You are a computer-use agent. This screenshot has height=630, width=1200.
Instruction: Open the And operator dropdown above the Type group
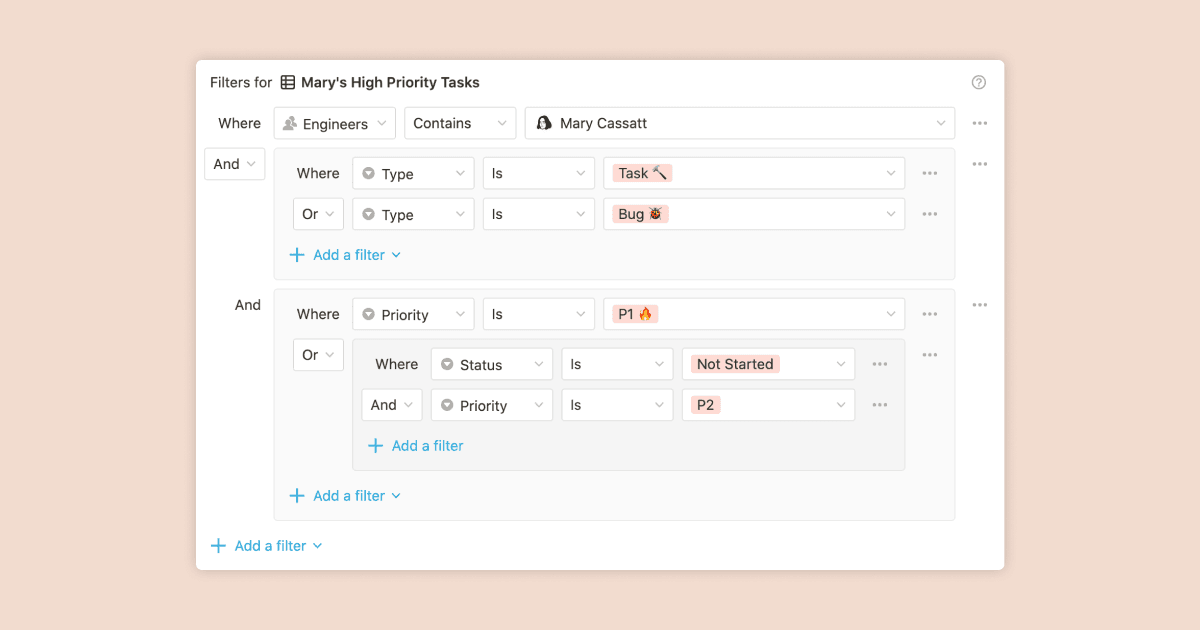234,163
